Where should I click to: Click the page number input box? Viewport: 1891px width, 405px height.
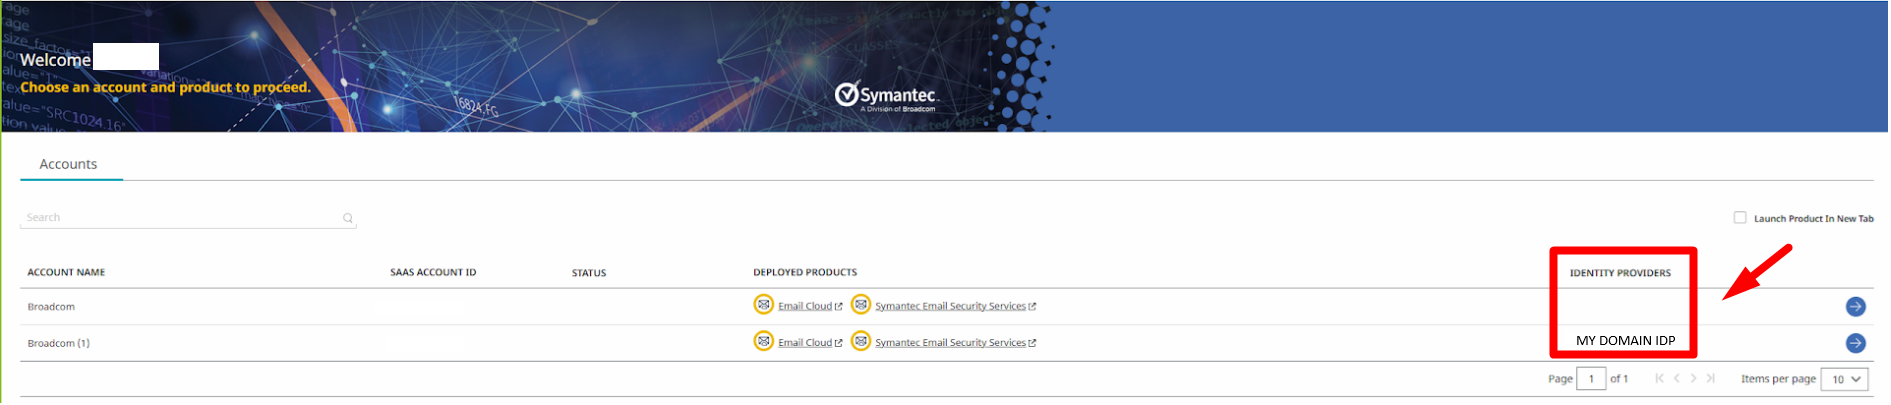point(1590,379)
